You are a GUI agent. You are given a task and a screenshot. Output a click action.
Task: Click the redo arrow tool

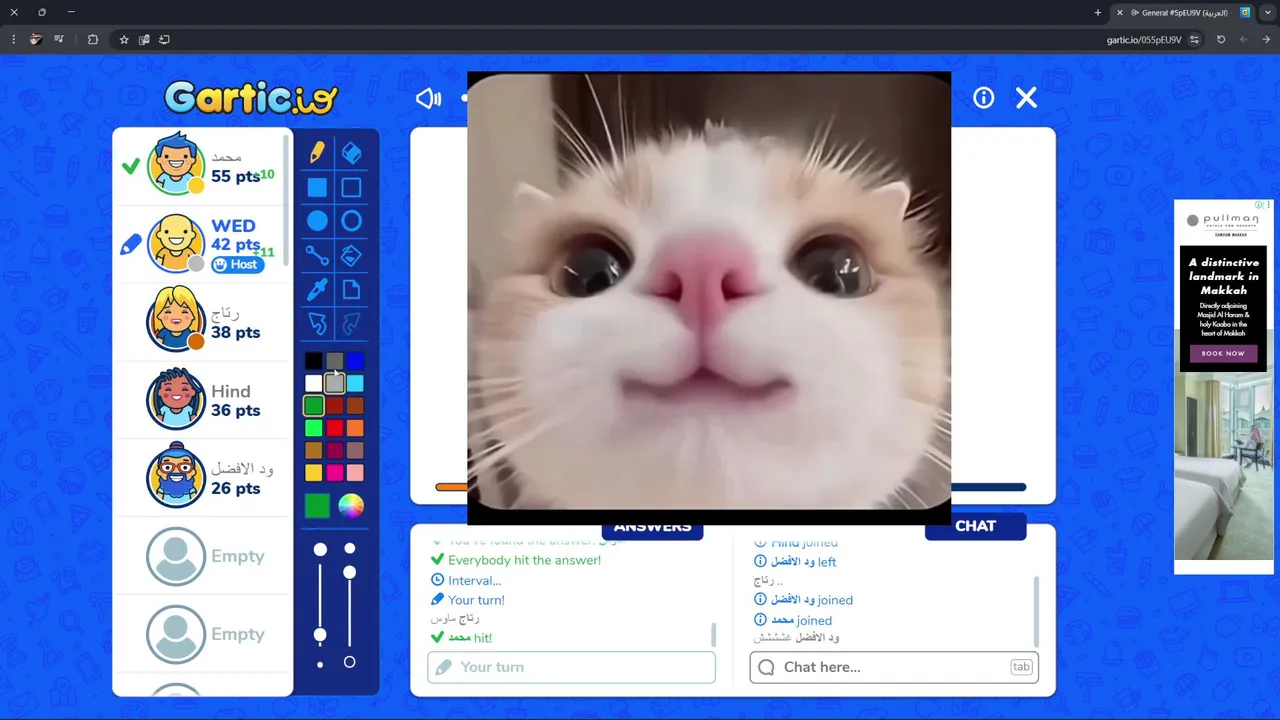point(351,324)
